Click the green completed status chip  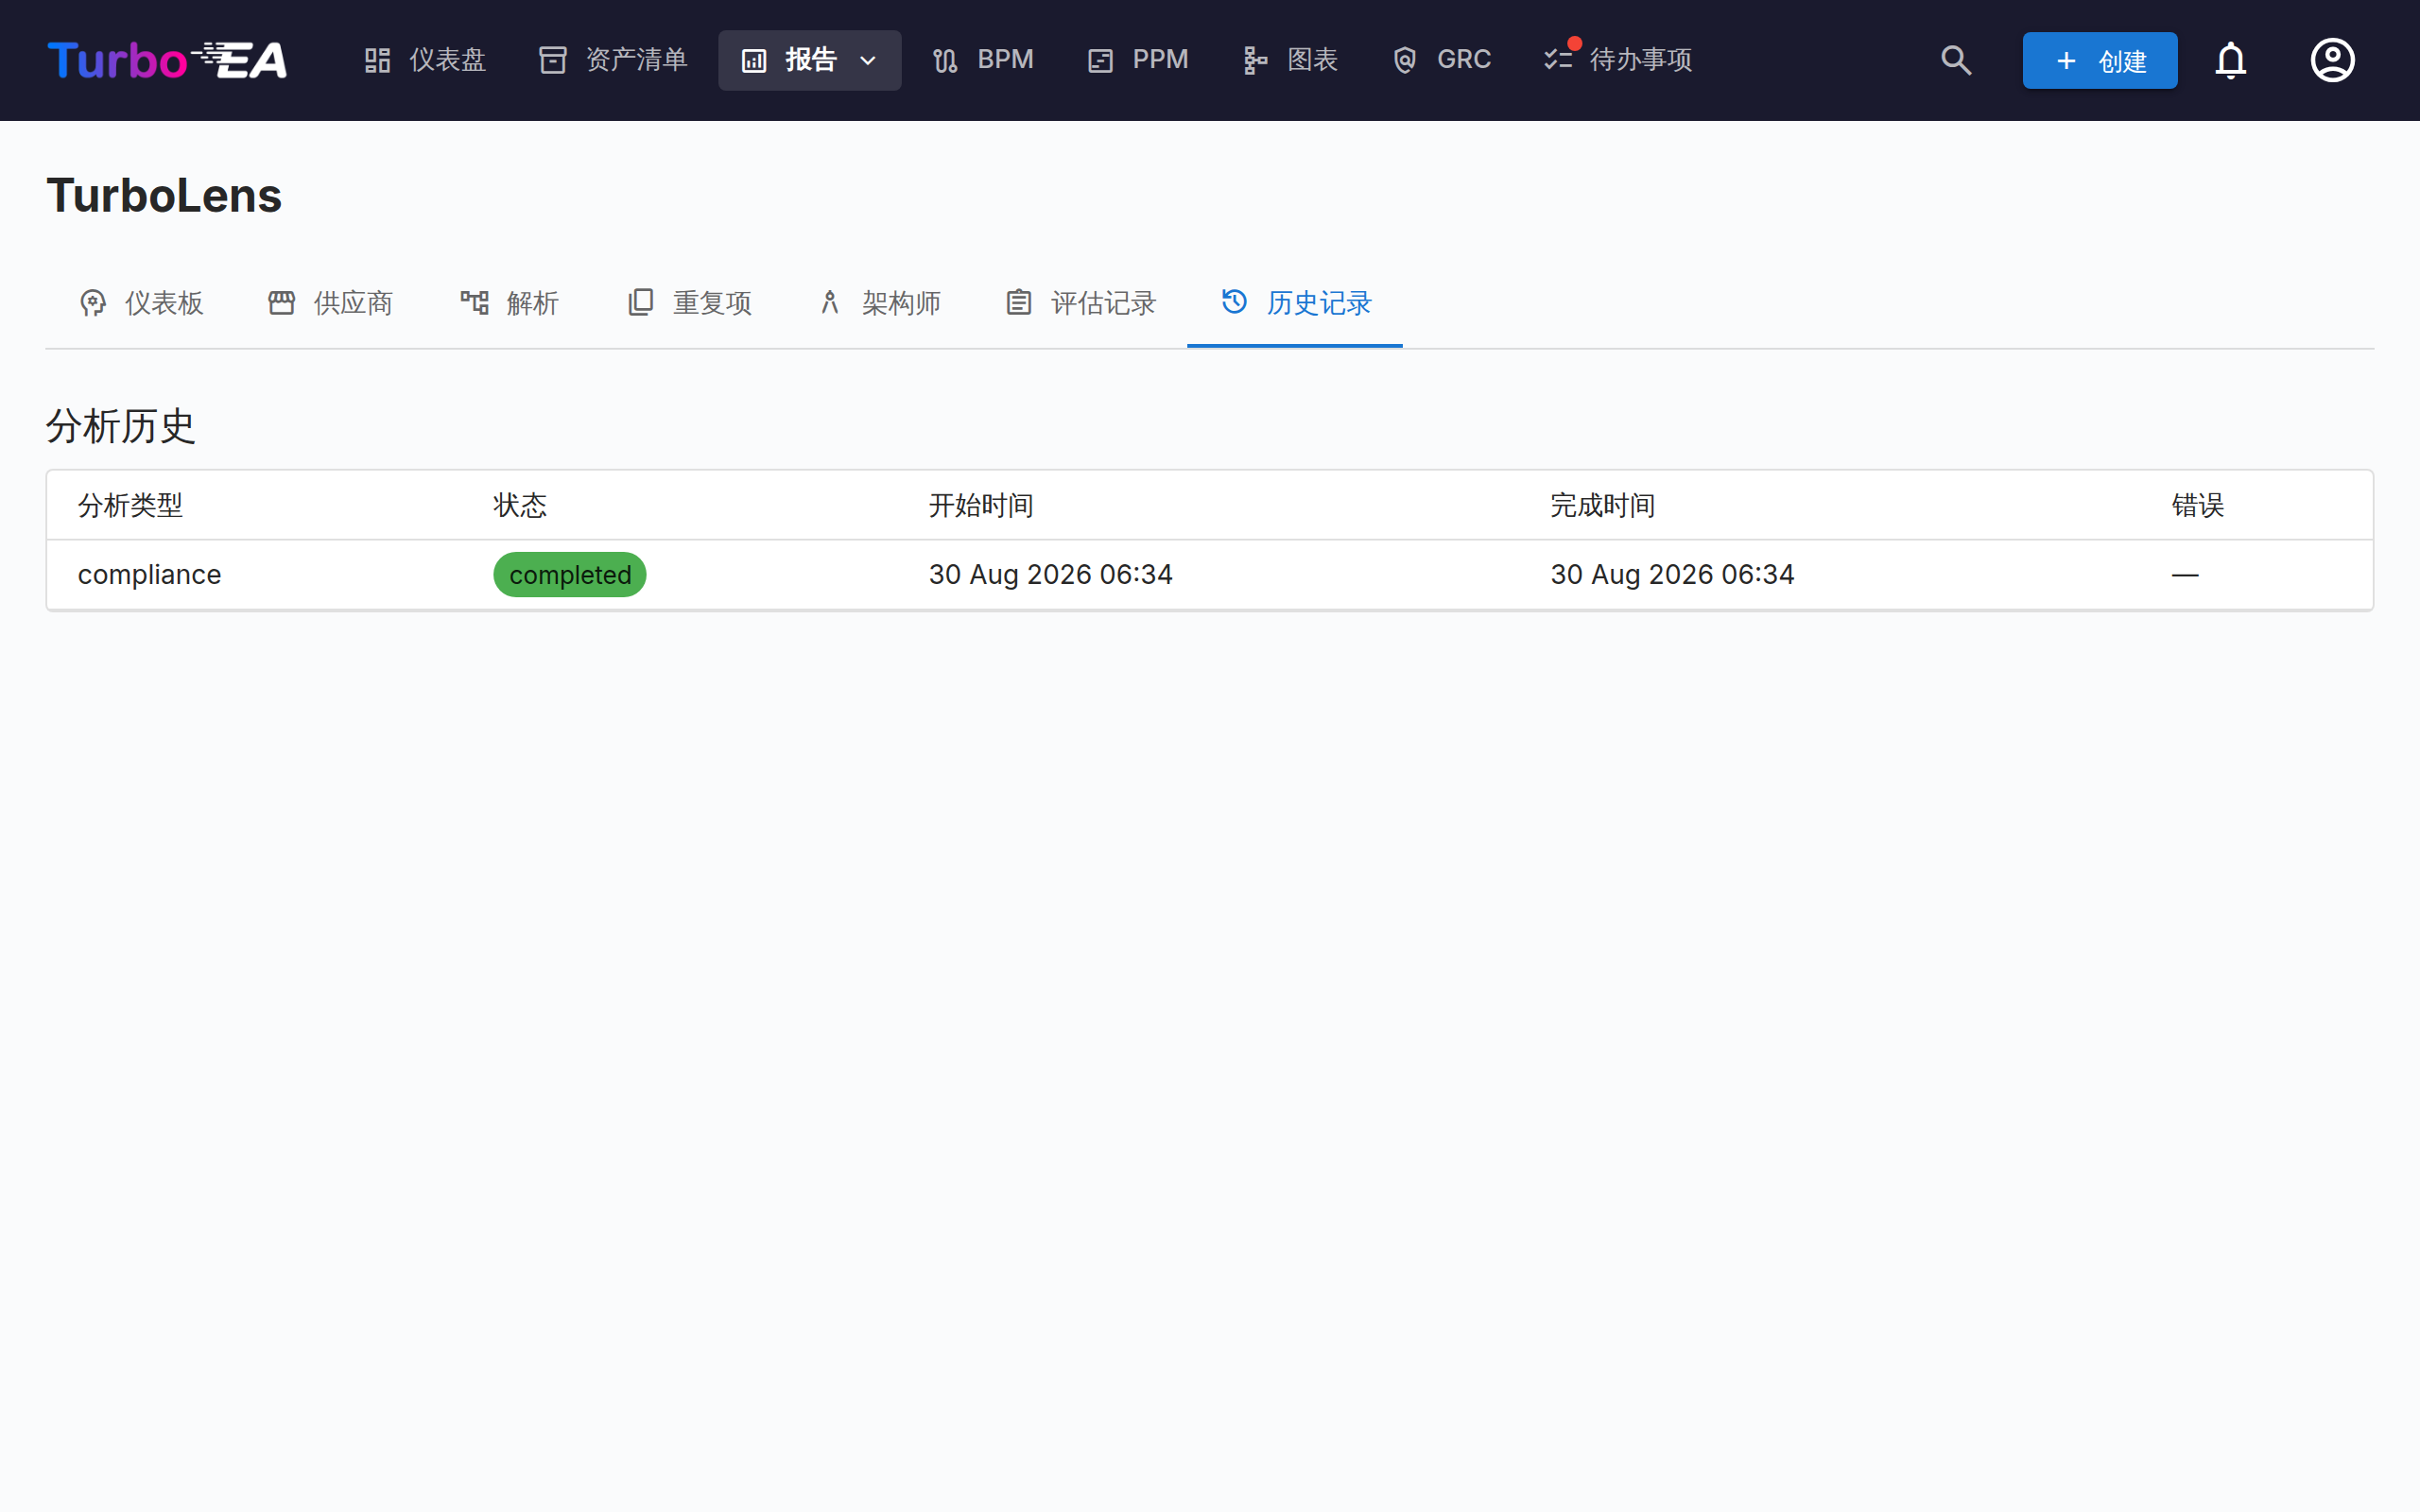570,575
